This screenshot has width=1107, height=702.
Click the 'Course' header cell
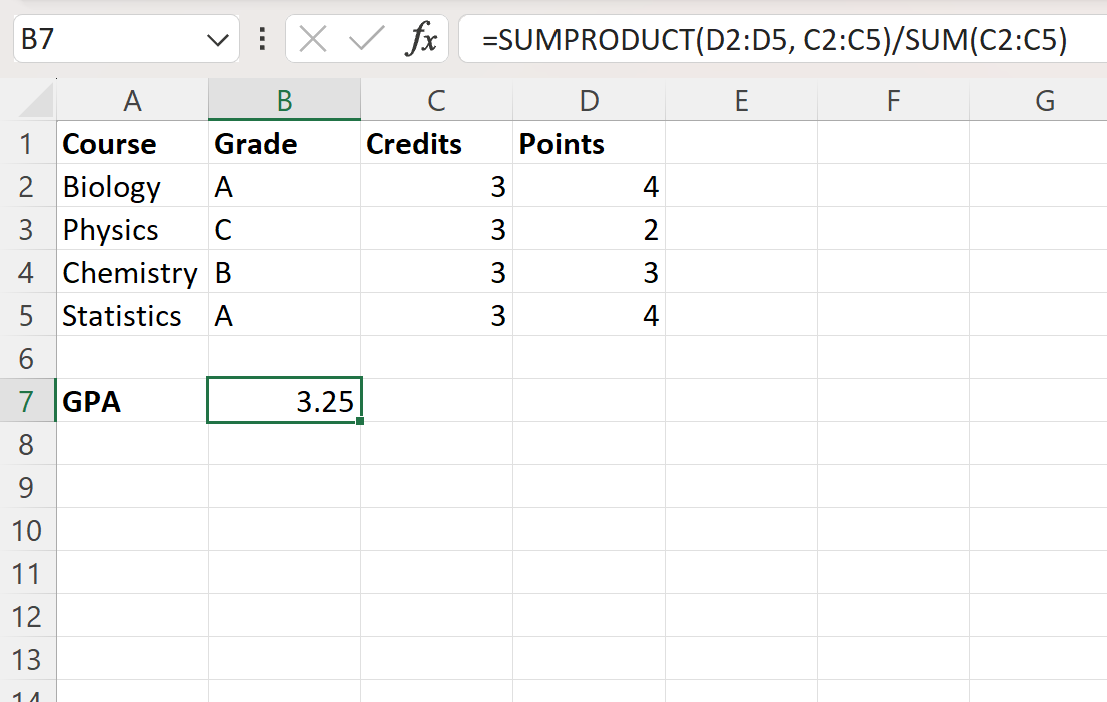(132, 143)
